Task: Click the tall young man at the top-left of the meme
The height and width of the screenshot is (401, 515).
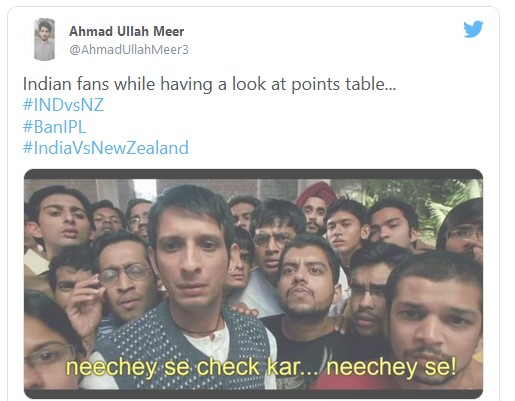Action: click(60, 220)
